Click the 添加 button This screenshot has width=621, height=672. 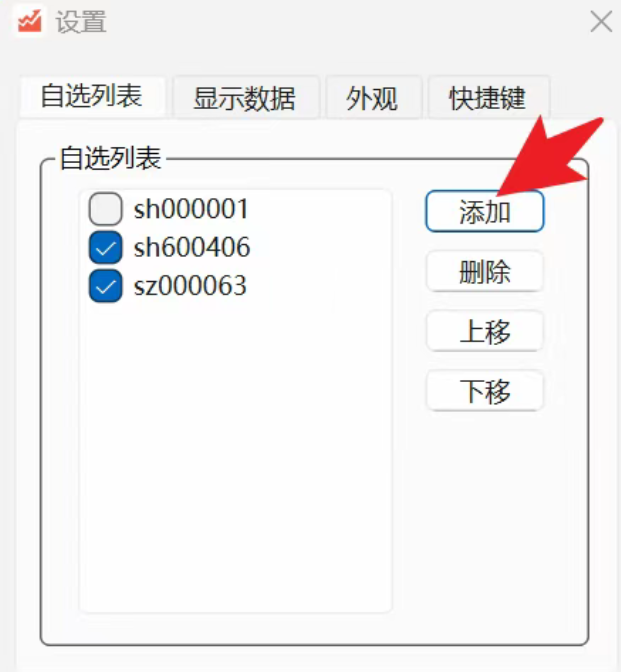tap(485, 211)
